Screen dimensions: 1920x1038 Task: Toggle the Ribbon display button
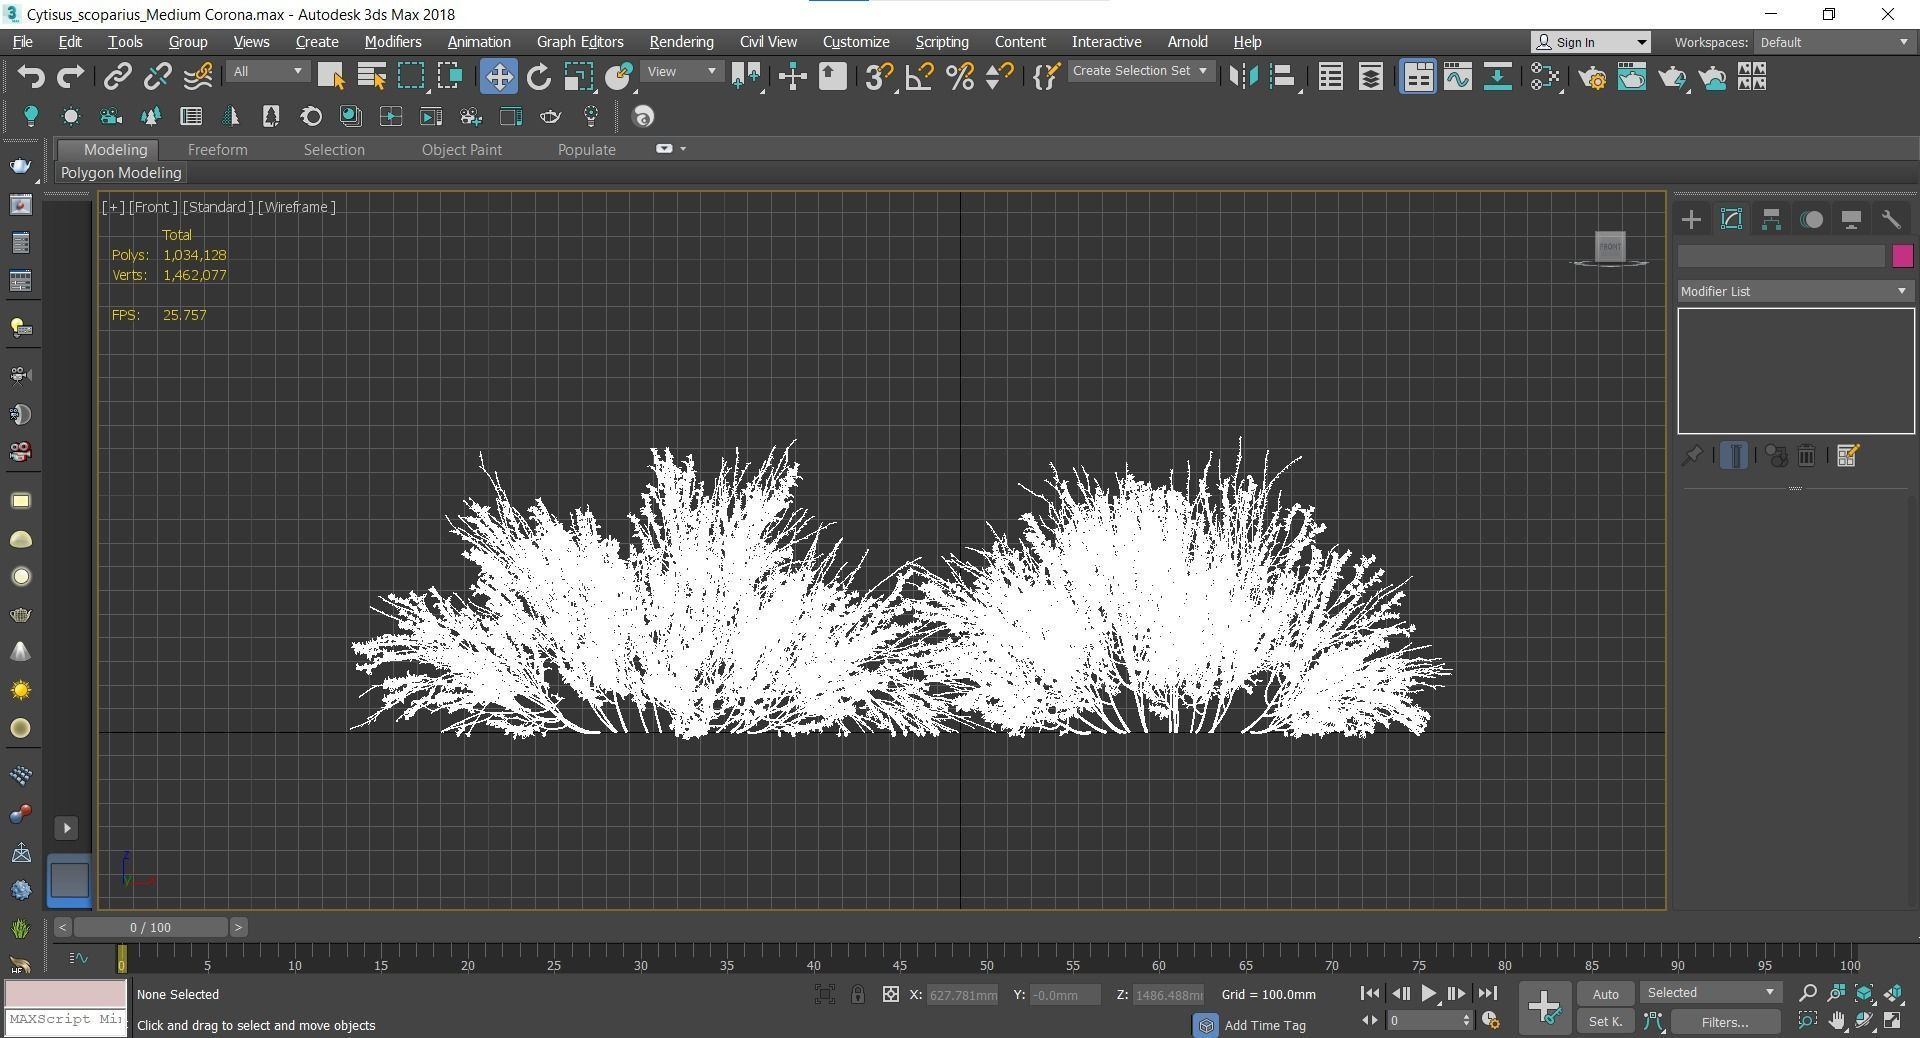(1417, 77)
